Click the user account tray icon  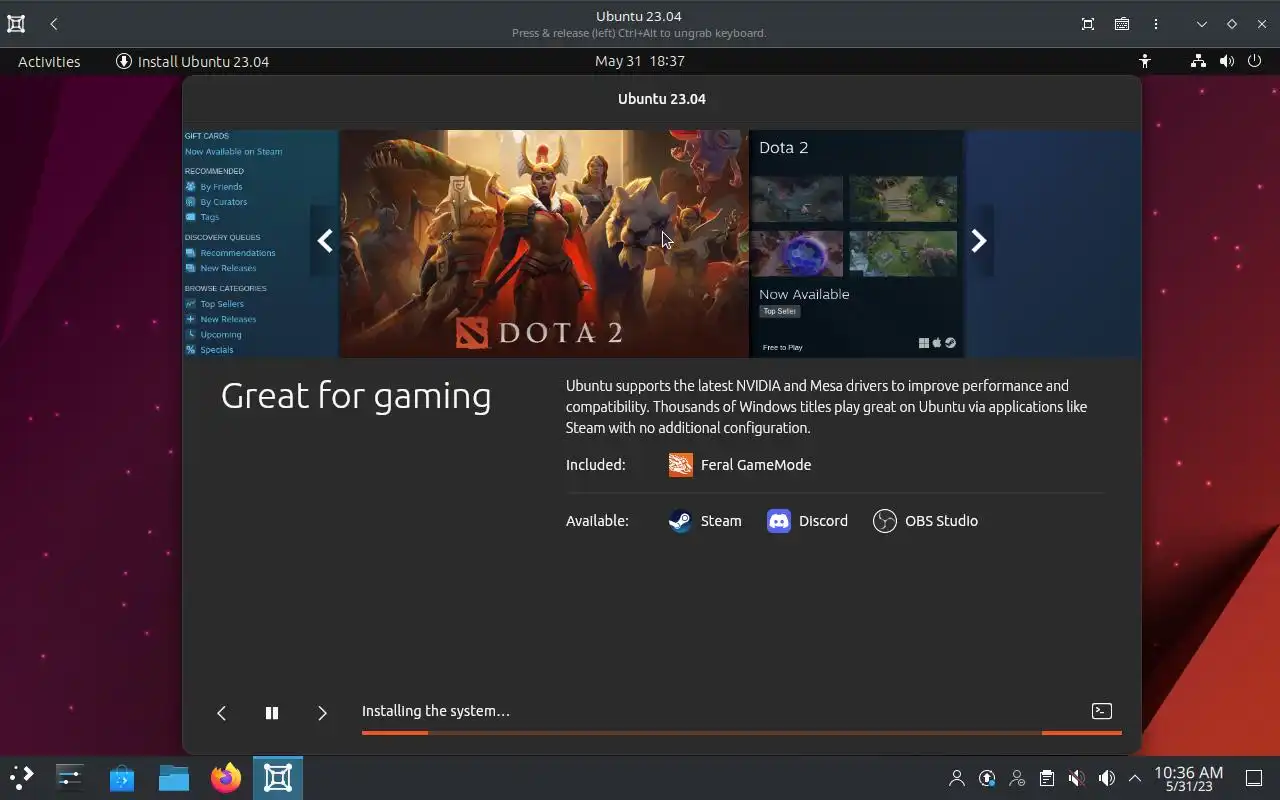coord(957,778)
